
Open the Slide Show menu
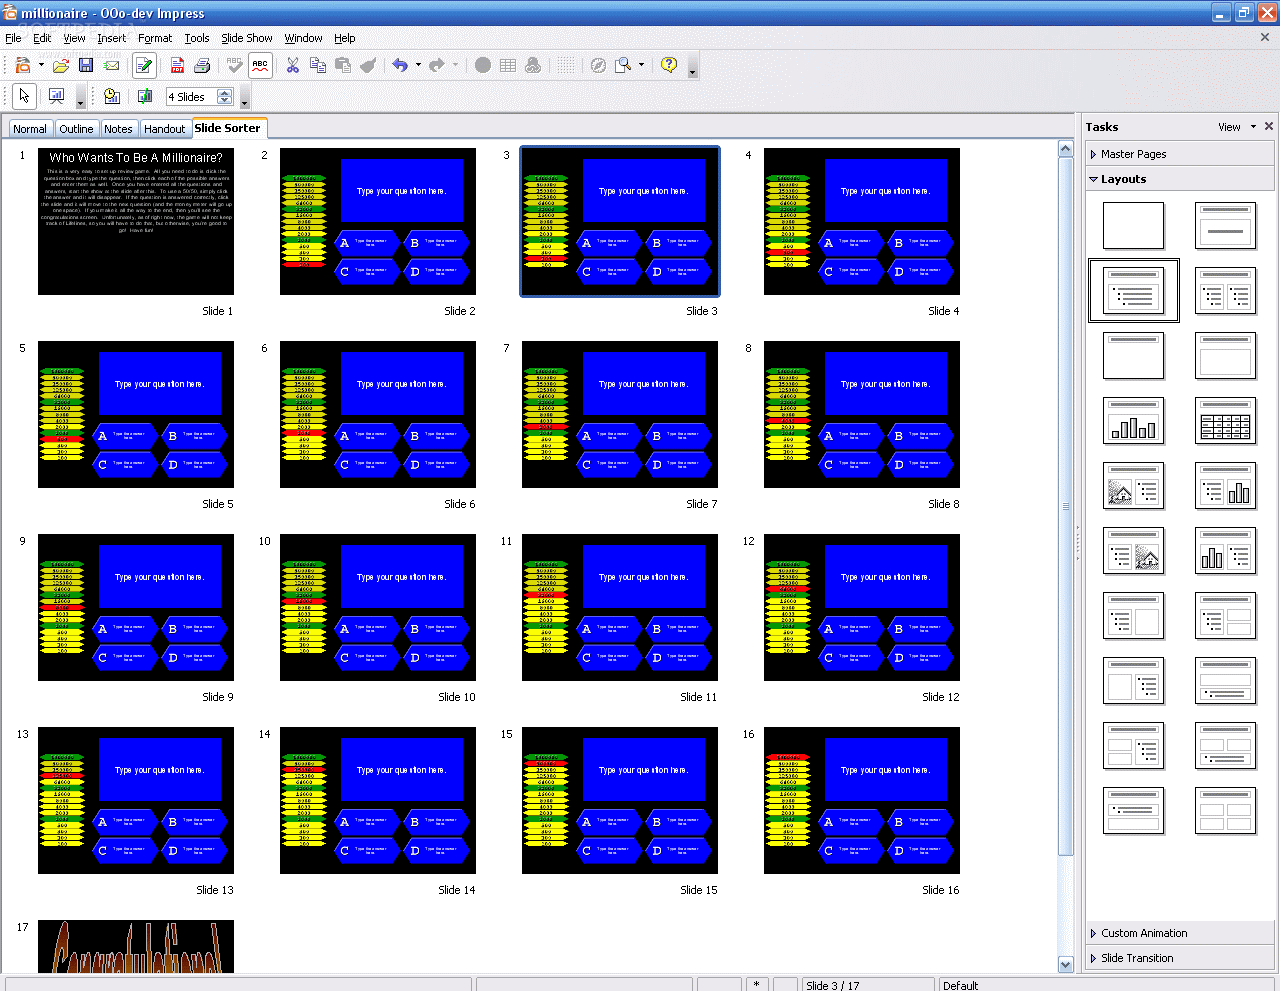(x=246, y=38)
